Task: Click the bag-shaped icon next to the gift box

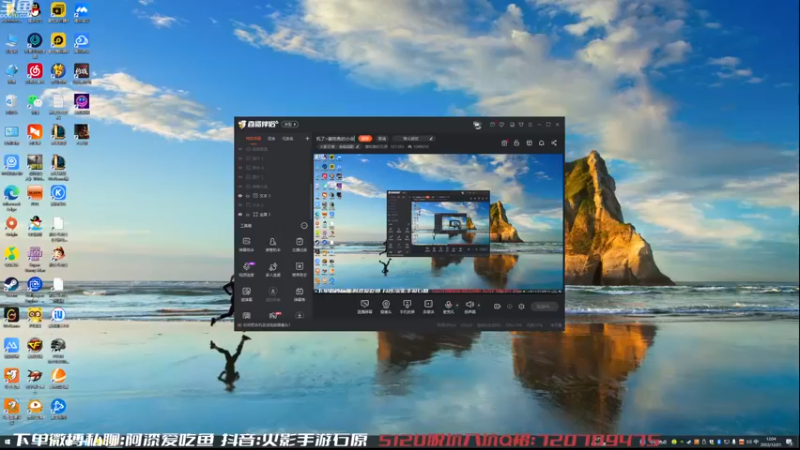Action: tap(516, 143)
